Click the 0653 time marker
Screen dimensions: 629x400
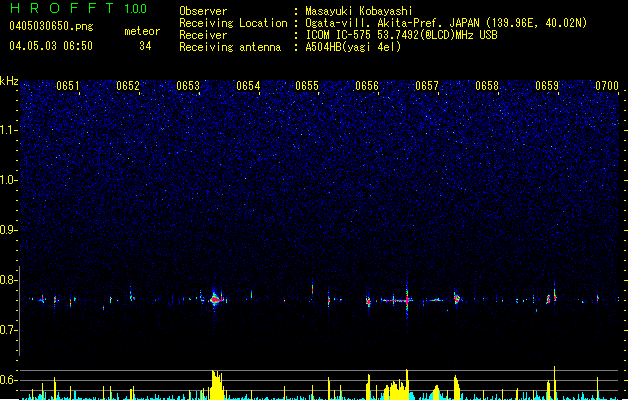tap(188, 86)
